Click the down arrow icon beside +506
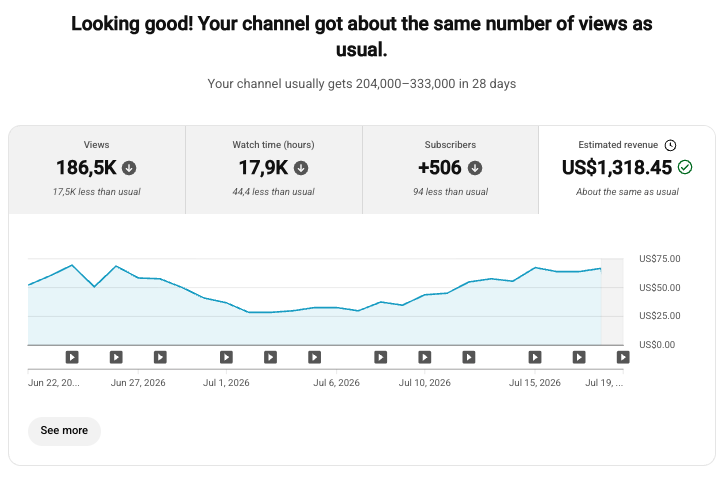This screenshot has height=479, width=724. coord(475,168)
